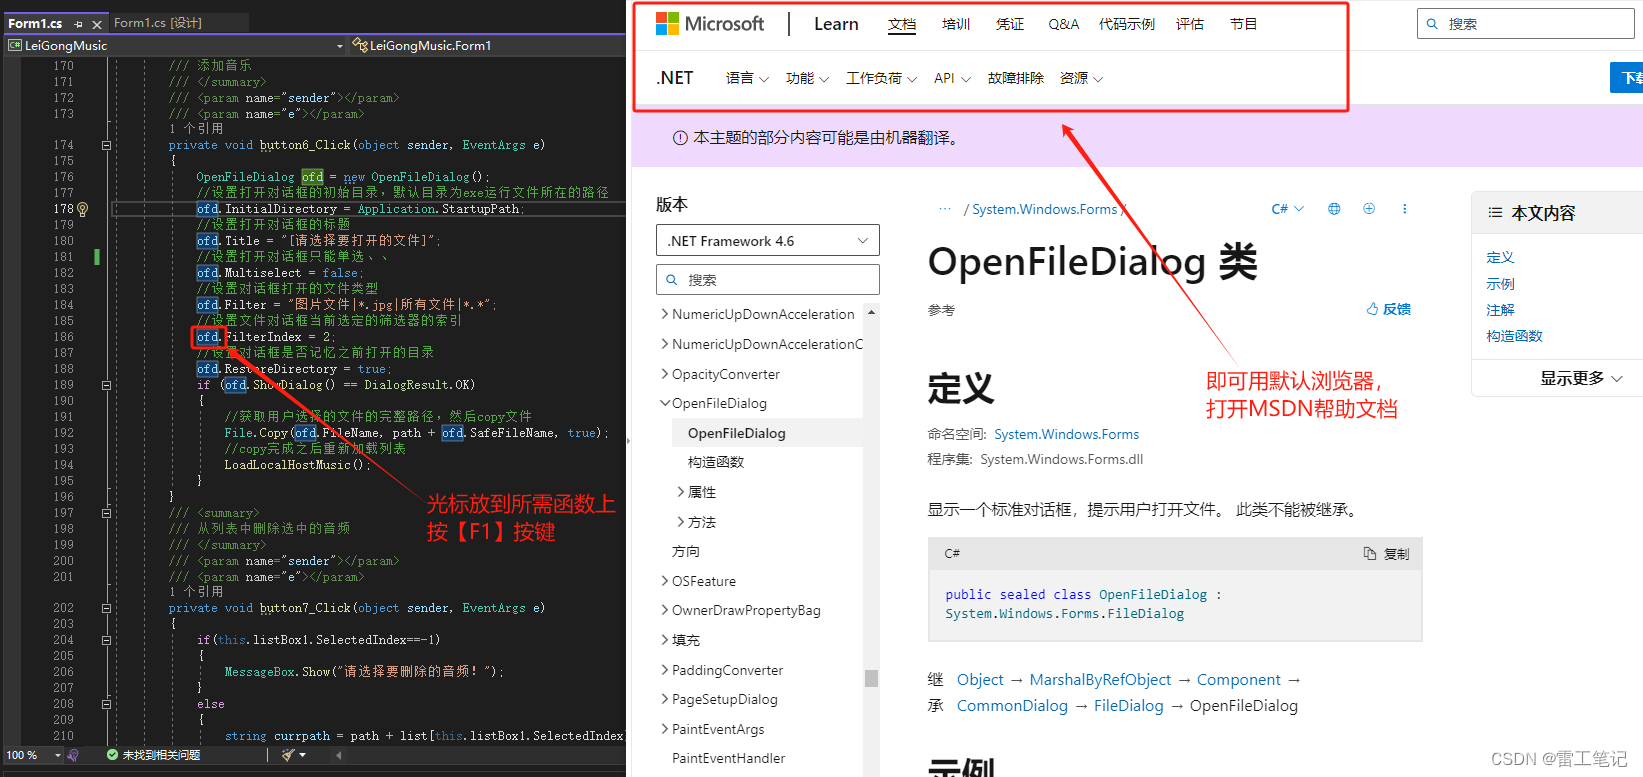
Task: Click the lightbulb quick actions icon on line 178
Action: click(83, 209)
